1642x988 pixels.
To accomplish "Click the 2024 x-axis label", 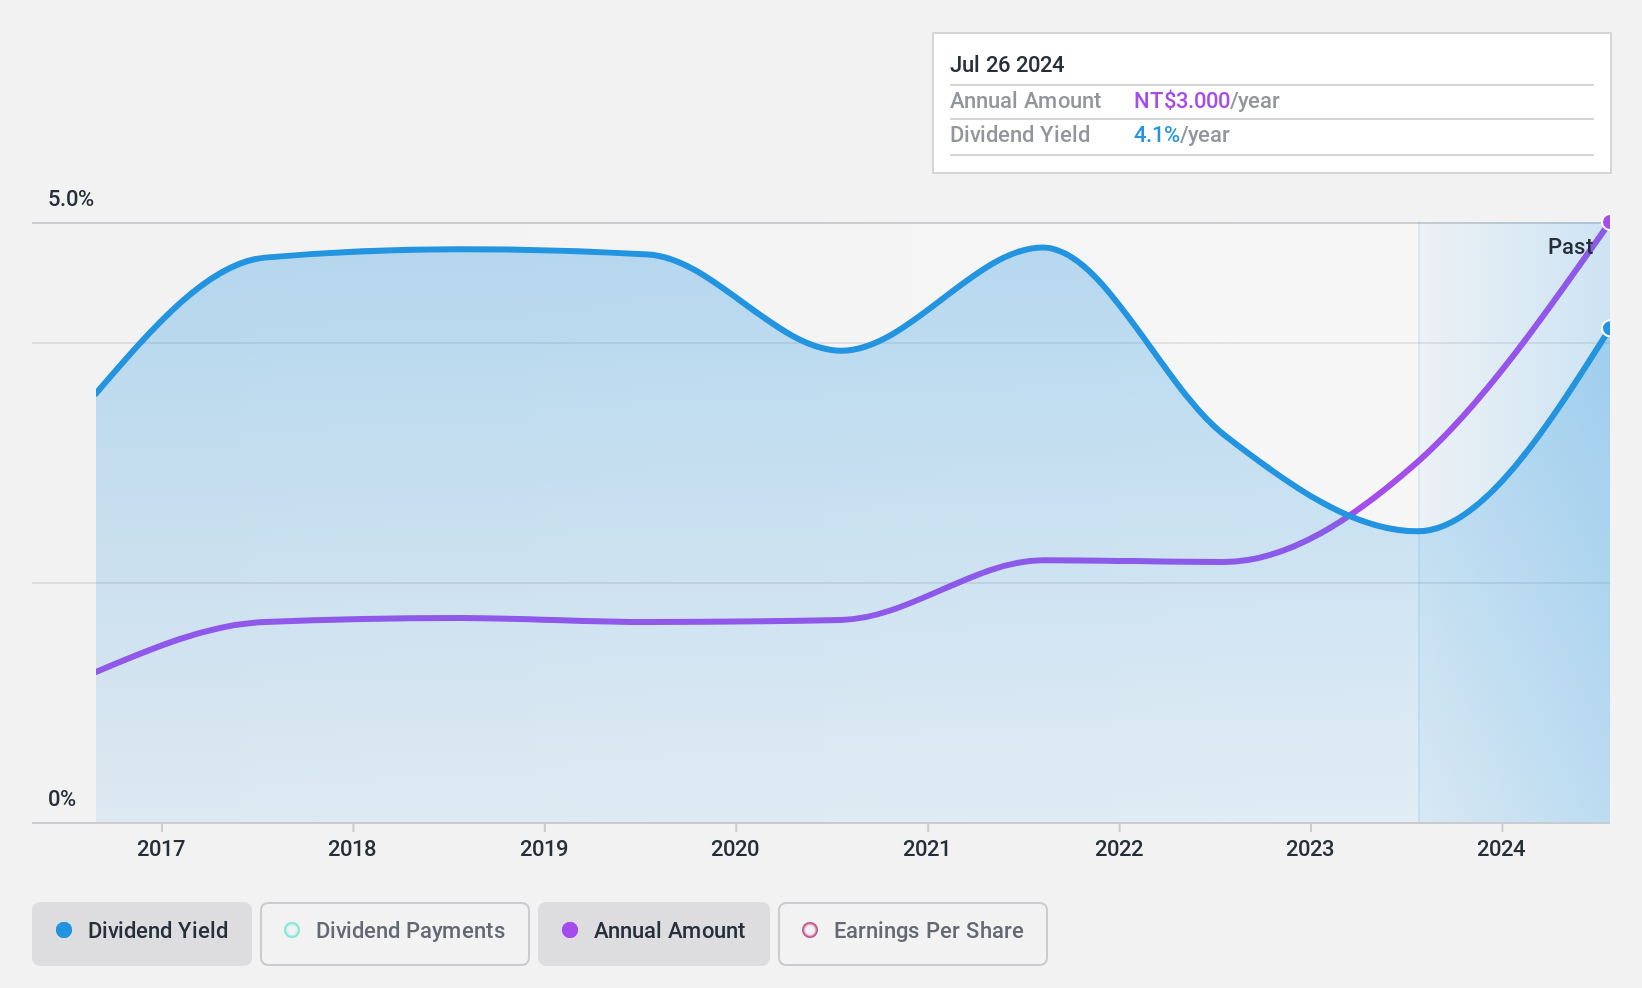I will click(x=1501, y=849).
